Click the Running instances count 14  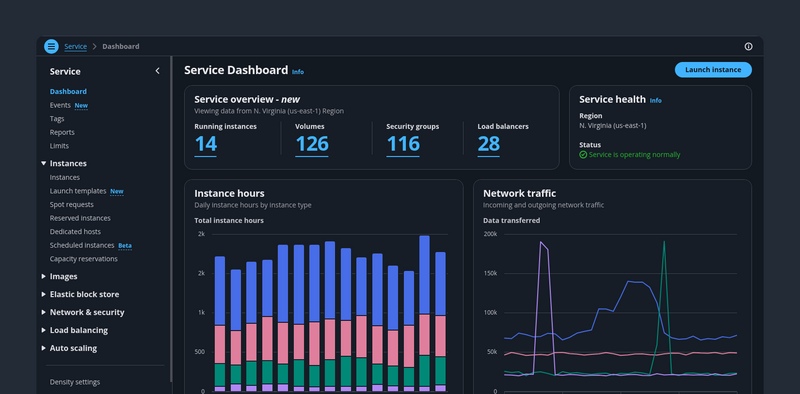pyautogui.click(x=206, y=144)
